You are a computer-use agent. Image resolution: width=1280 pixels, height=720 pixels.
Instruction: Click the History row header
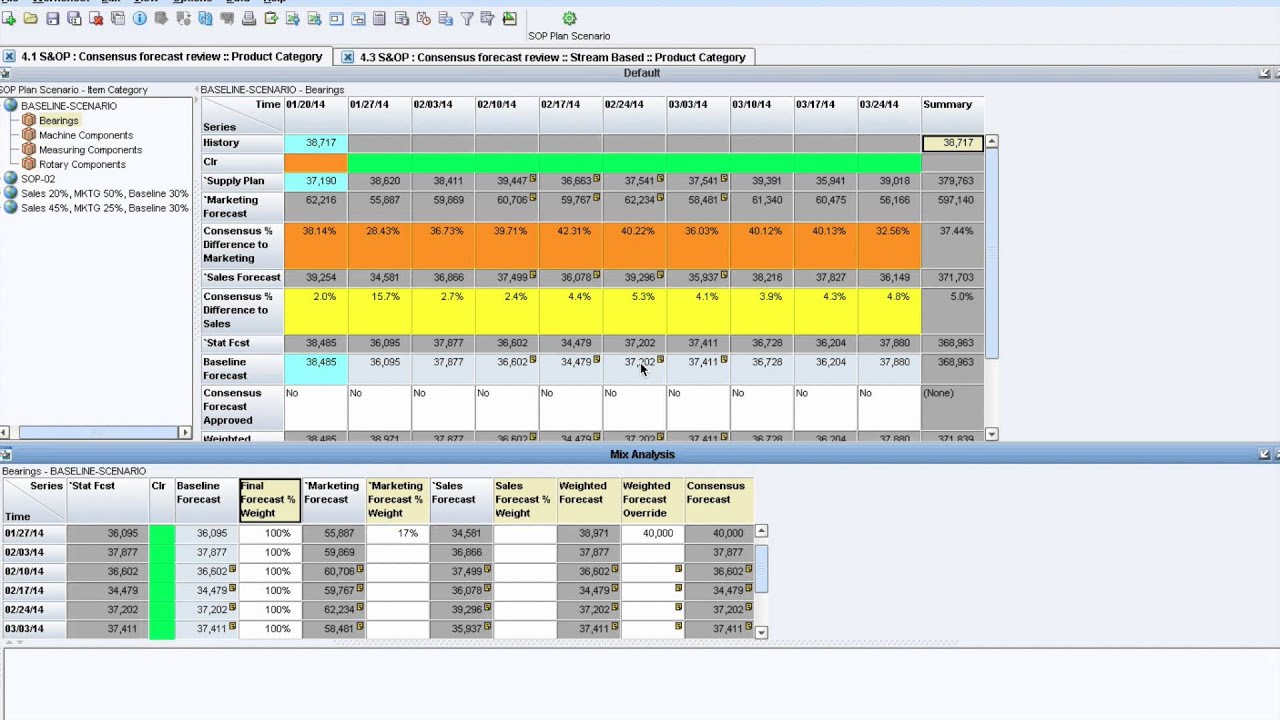point(241,143)
